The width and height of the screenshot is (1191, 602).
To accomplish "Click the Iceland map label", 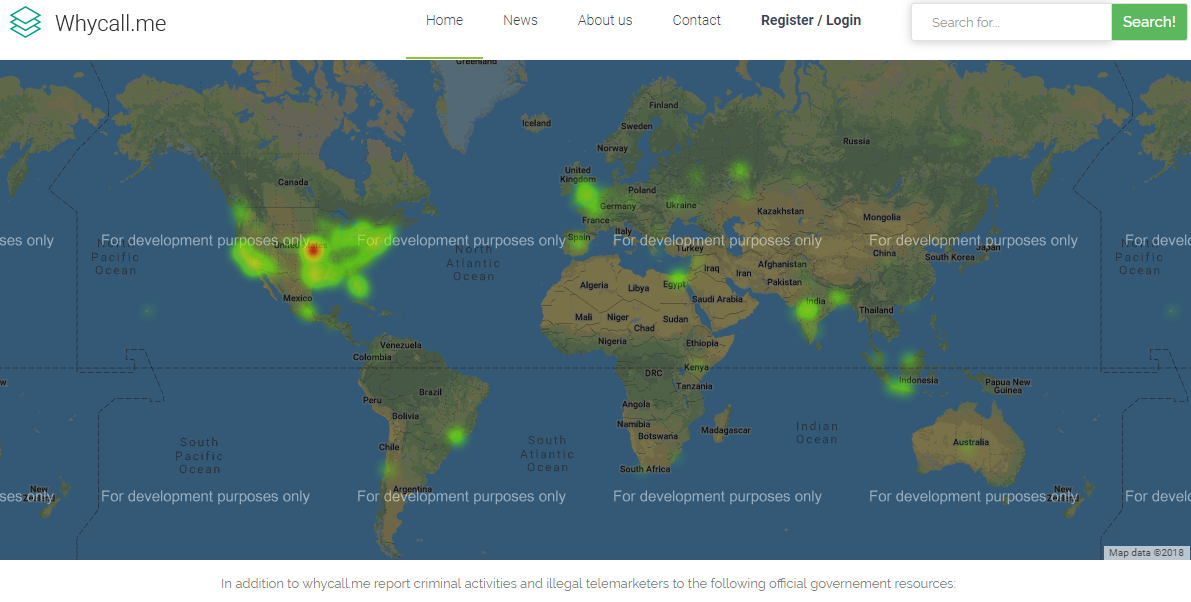I will click(x=536, y=123).
